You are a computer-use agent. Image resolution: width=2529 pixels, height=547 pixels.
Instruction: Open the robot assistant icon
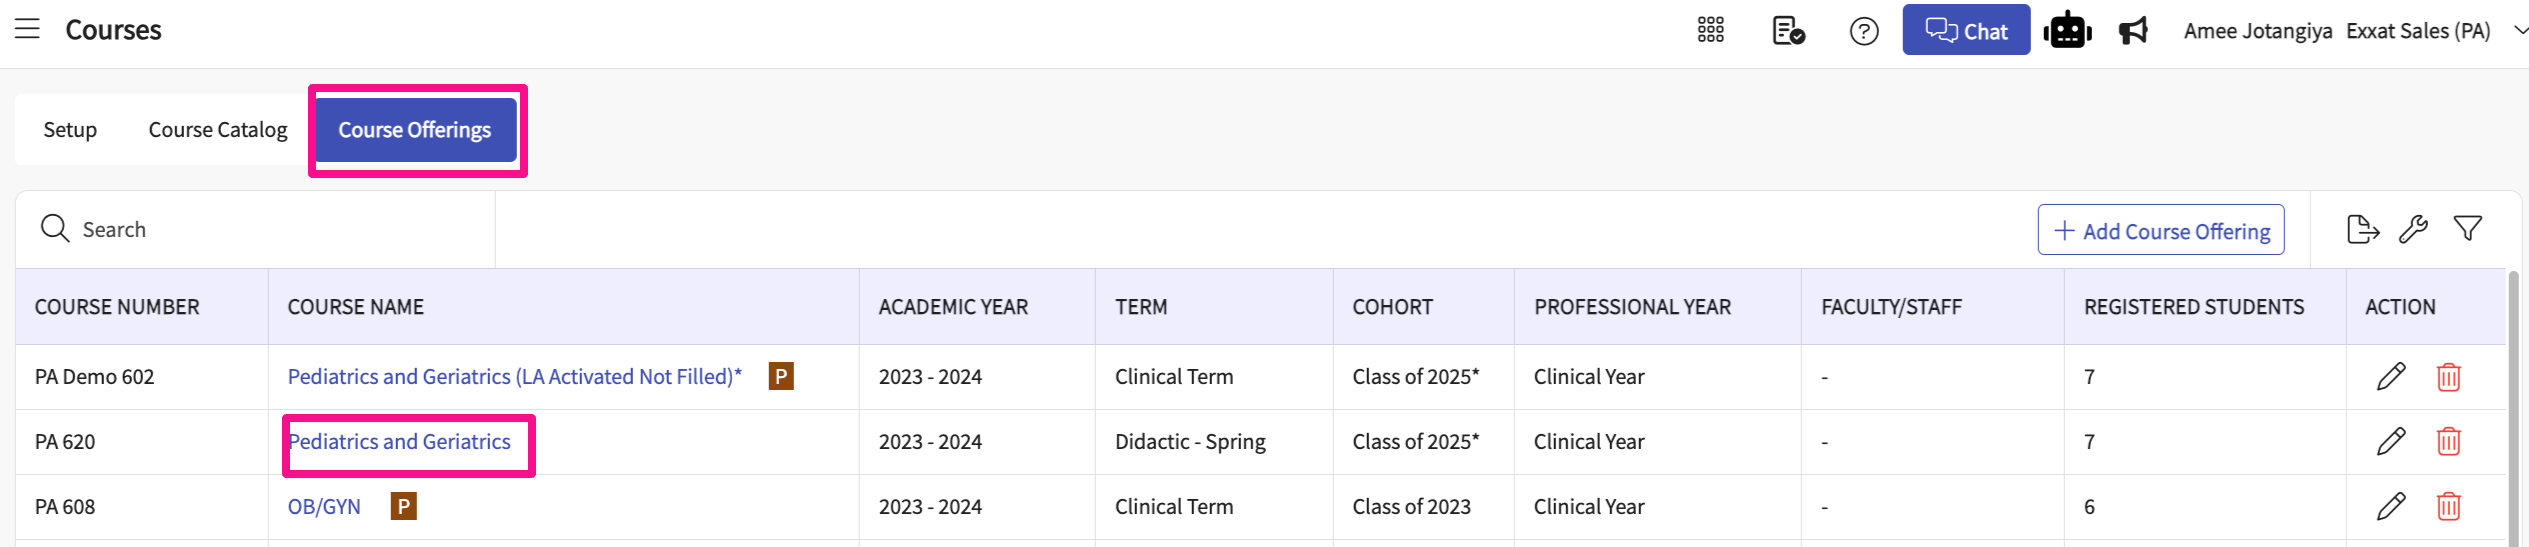[x=2067, y=31]
